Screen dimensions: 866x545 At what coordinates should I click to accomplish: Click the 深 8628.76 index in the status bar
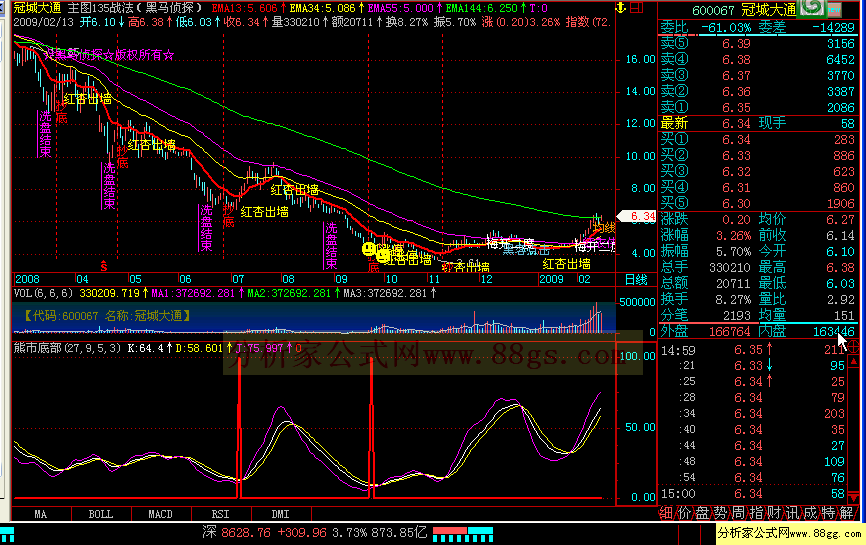(x=236, y=532)
